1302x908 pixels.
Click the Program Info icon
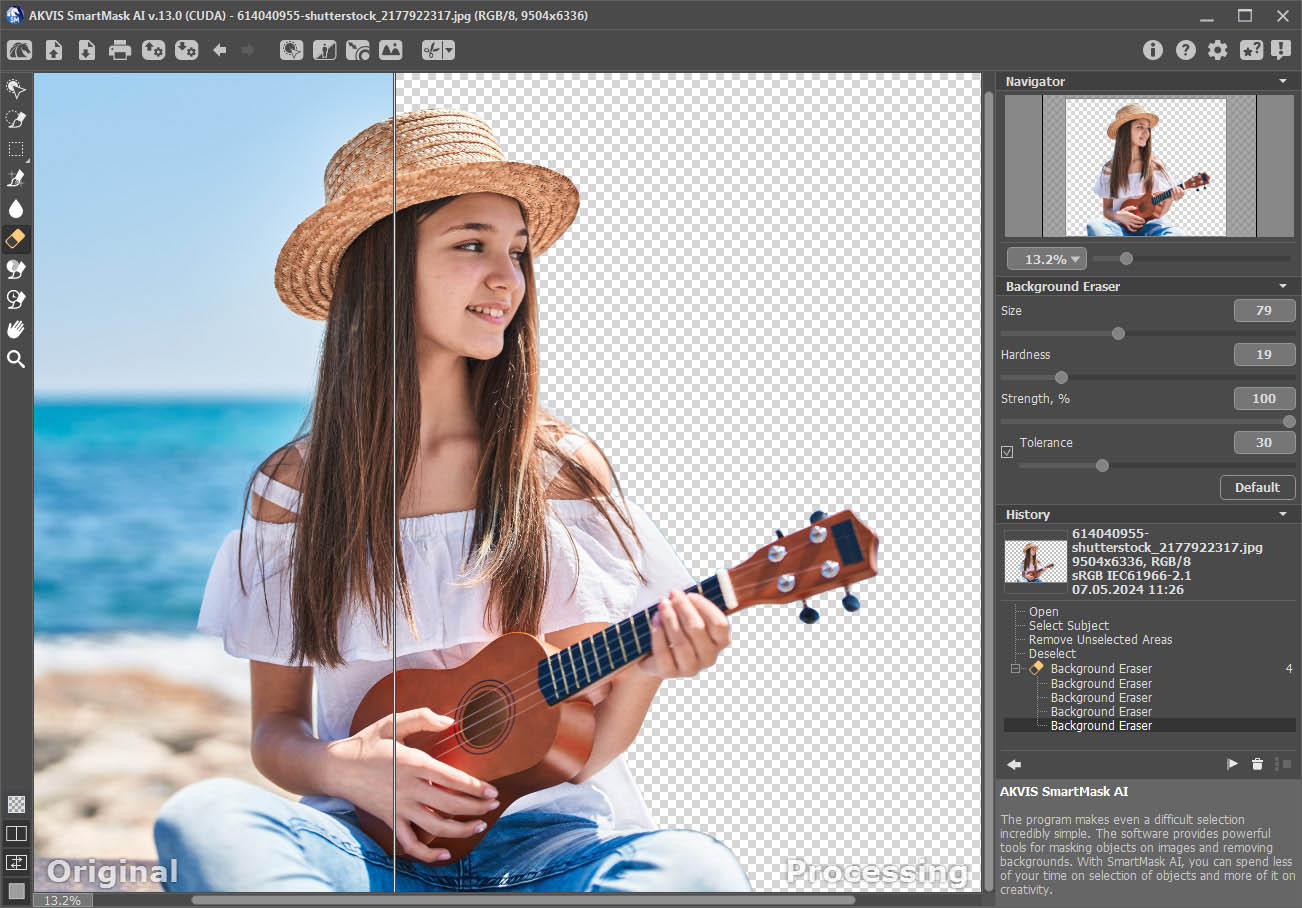1153,50
